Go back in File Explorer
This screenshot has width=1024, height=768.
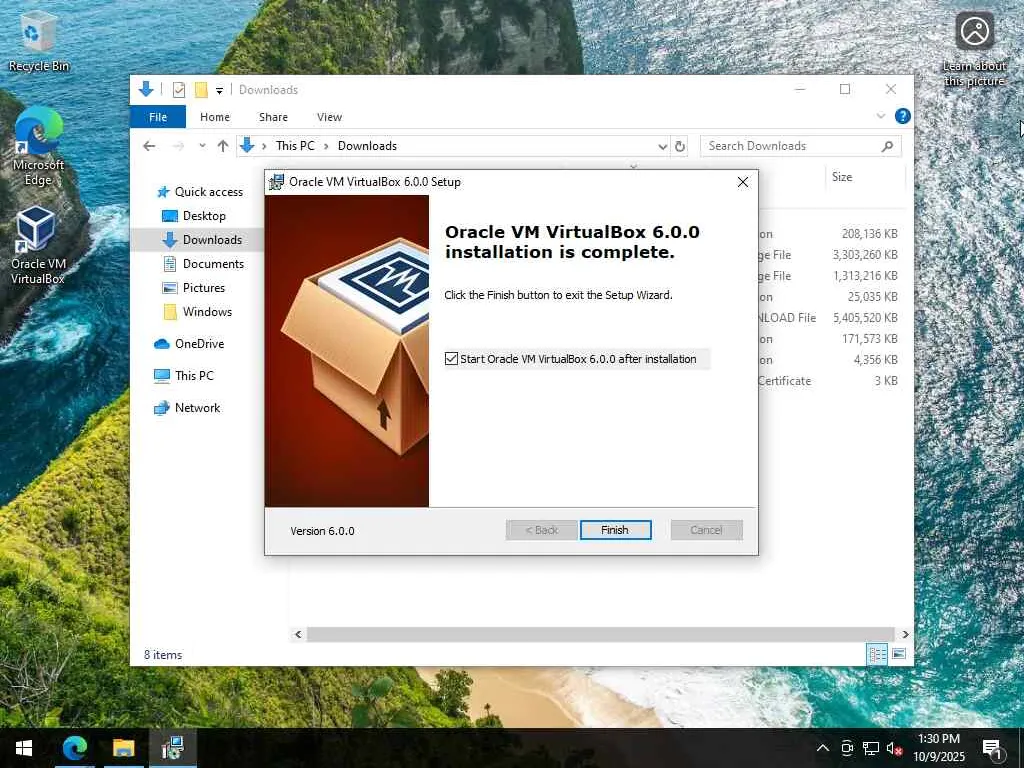pos(149,146)
